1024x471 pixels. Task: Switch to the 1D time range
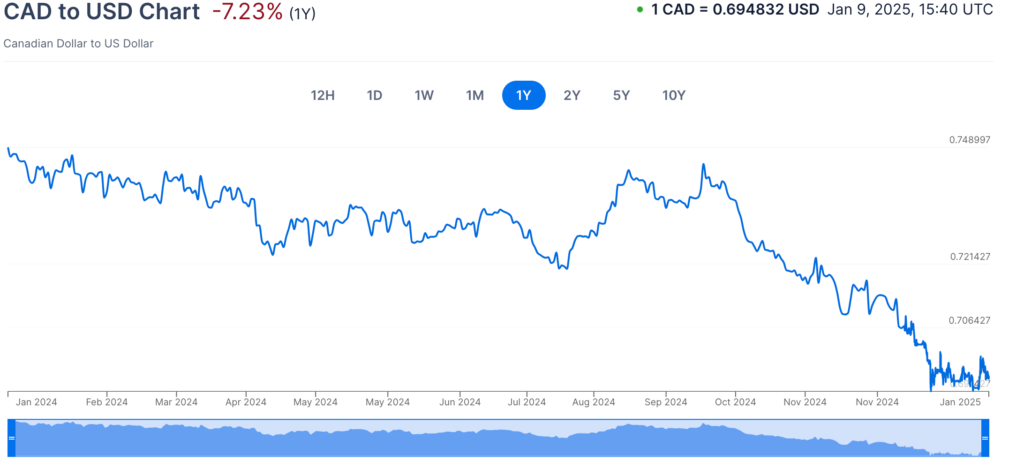pos(374,95)
